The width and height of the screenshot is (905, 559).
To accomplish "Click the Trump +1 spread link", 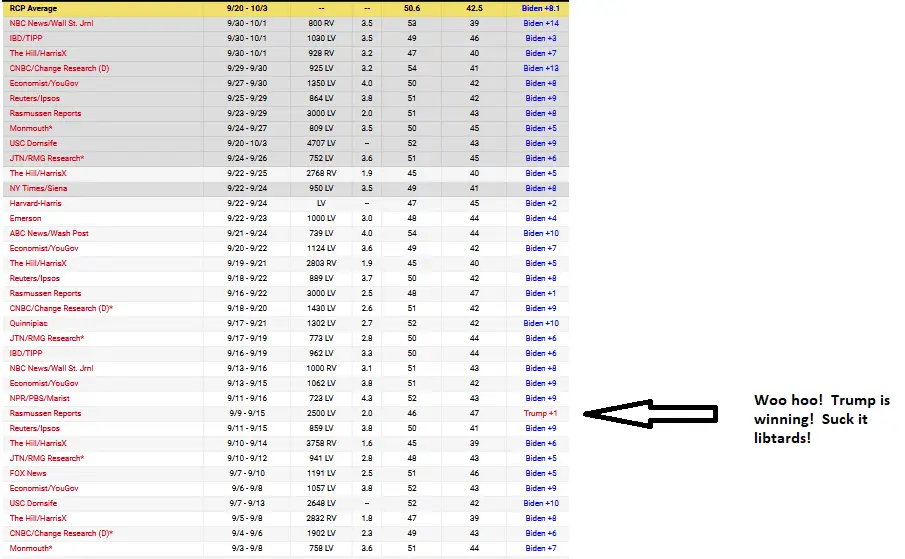I will pos(541,413).
